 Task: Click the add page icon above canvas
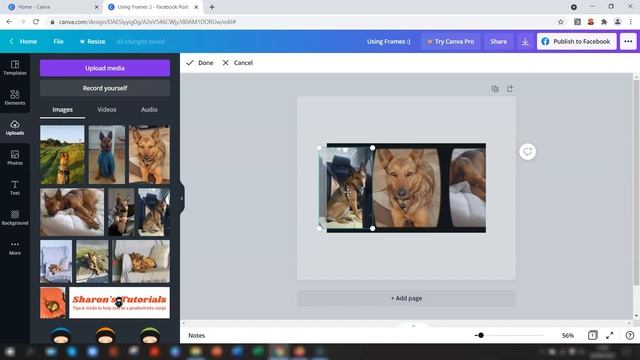(510, 89)
